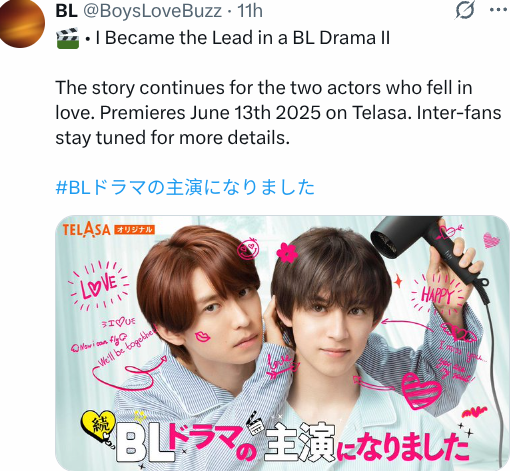This screenshot has width=510, height=471.
Task: Click the yellow heart 続 badge
Action: click(97, 425)
